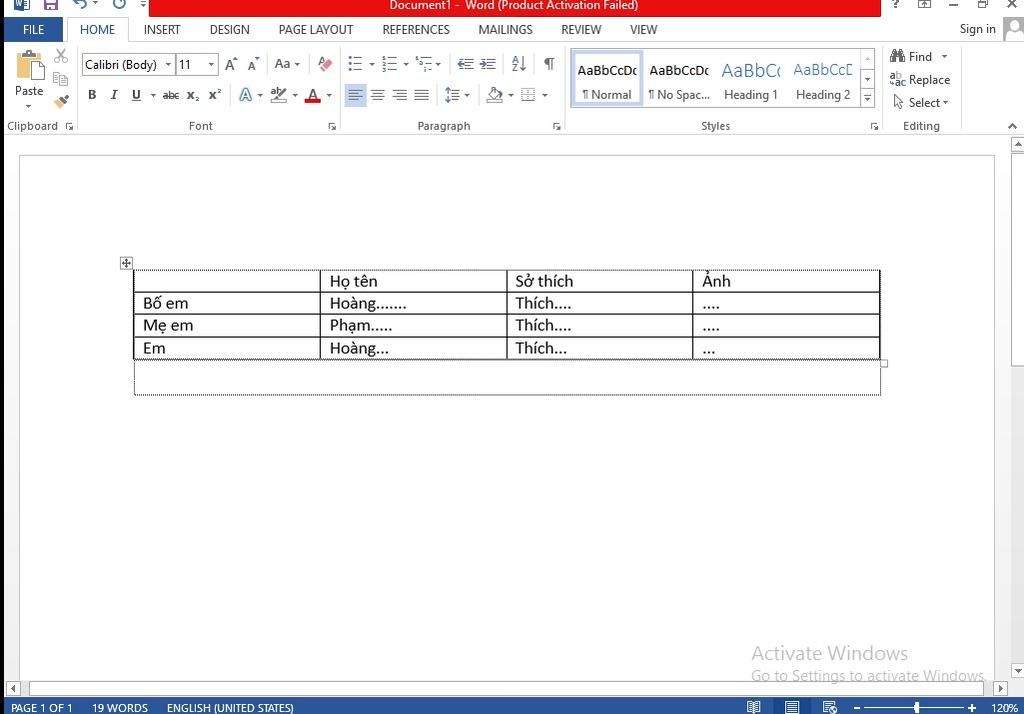Toggle subscript formatting

193,95
